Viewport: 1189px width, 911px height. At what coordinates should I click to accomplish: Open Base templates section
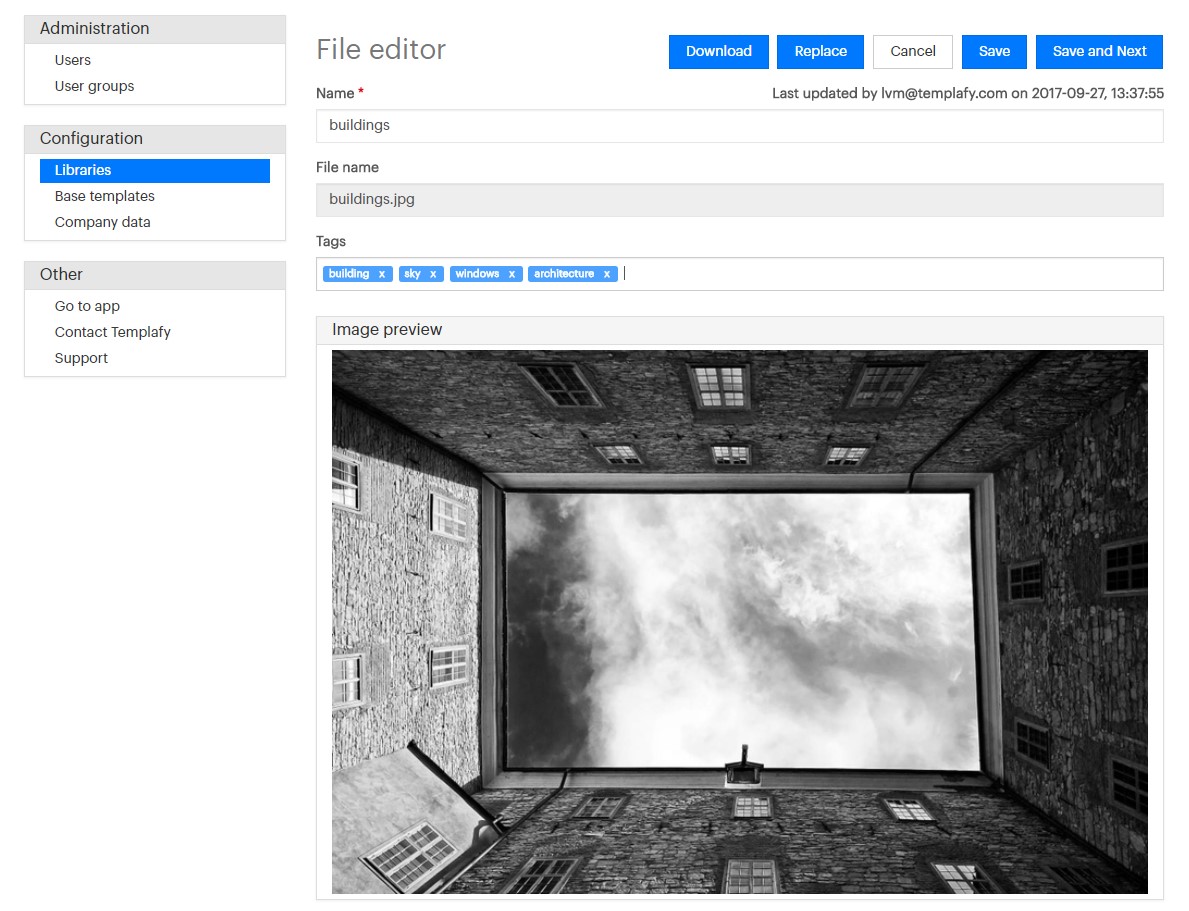[x=105, y=196]
